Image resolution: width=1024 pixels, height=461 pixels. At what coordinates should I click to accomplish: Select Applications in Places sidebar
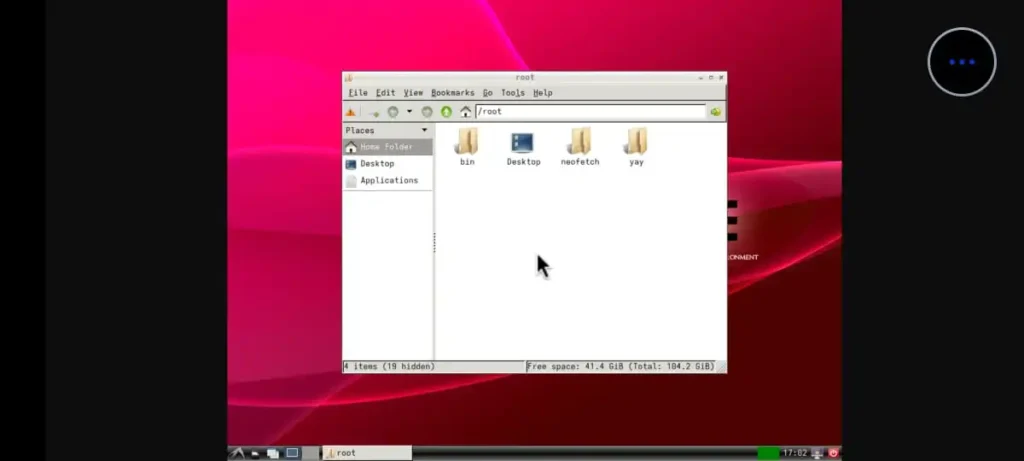(x=388, y=181)
